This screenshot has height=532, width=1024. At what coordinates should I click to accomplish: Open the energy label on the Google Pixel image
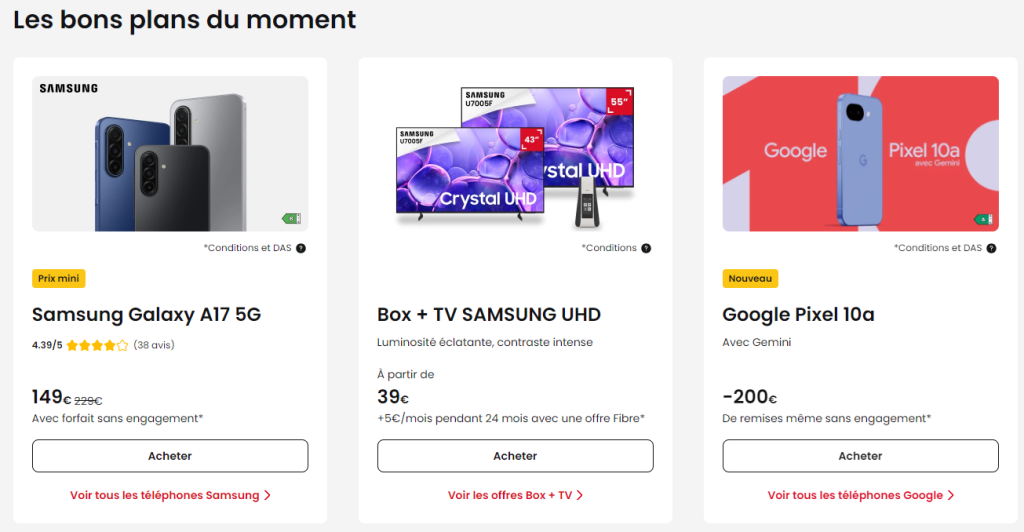tap(983, 218)
